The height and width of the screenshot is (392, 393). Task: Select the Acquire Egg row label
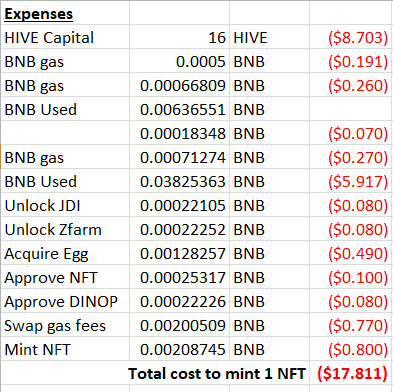pyautogui.click(x=65, y=253)
